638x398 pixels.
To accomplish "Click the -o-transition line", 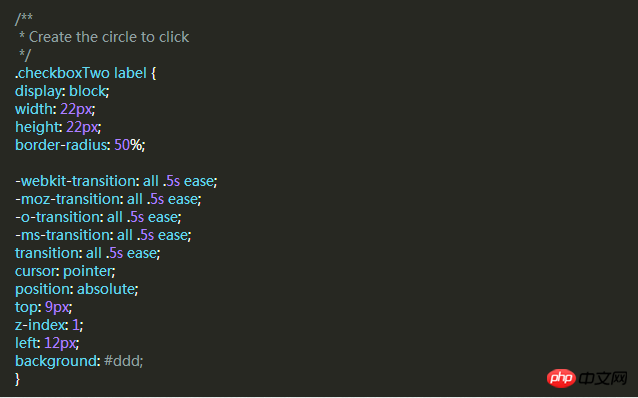I will 98,217.
